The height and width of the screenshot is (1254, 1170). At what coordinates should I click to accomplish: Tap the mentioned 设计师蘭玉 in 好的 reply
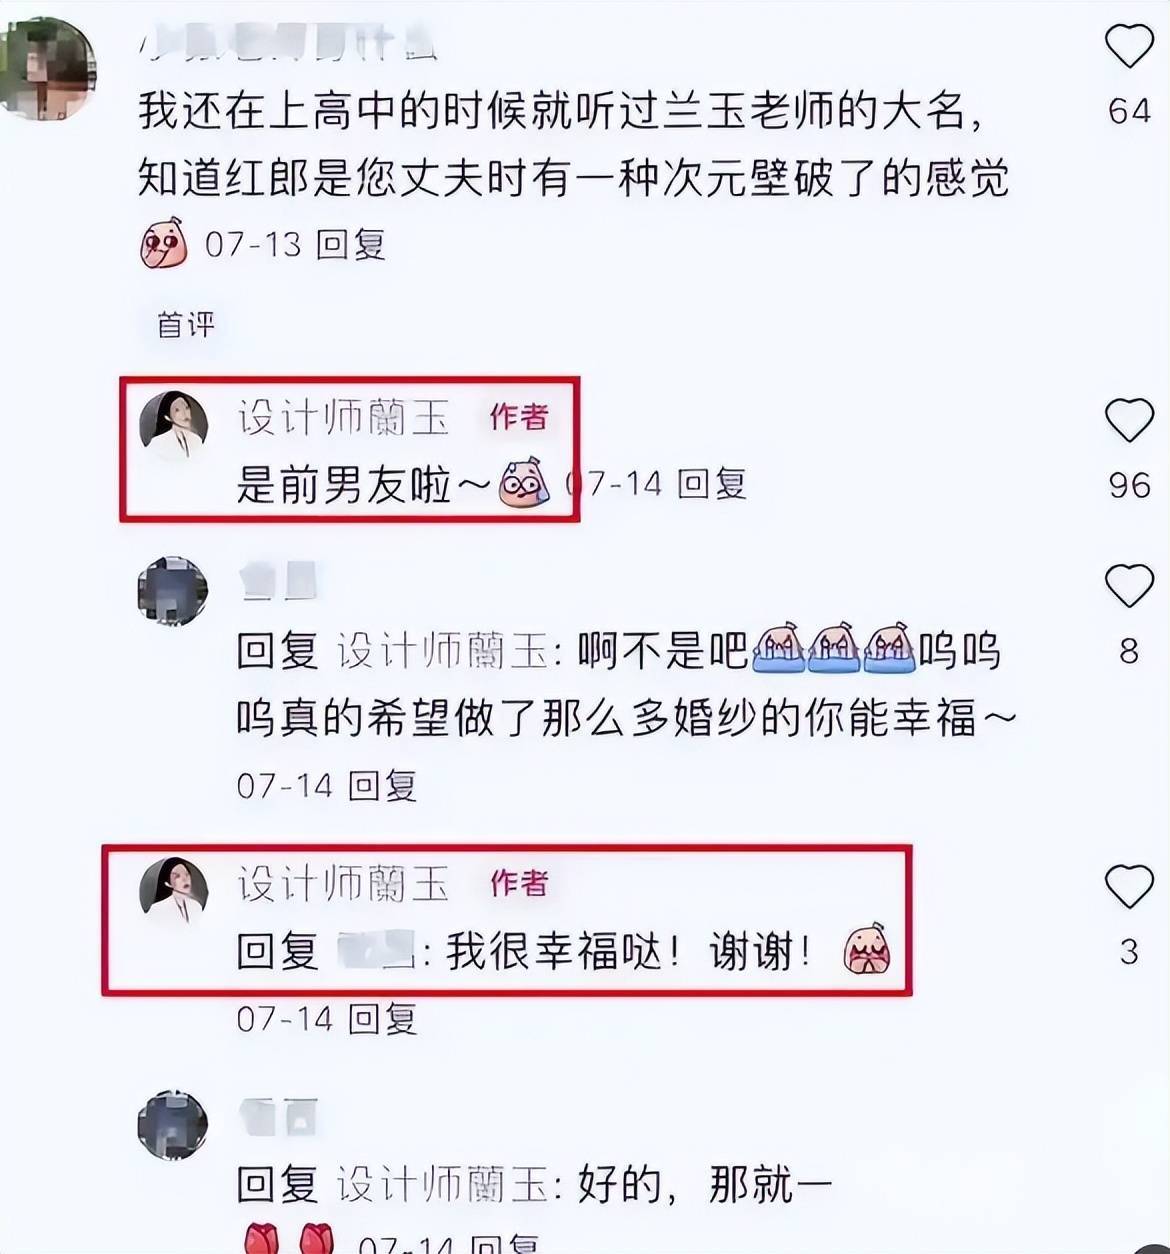point(443,1185)
